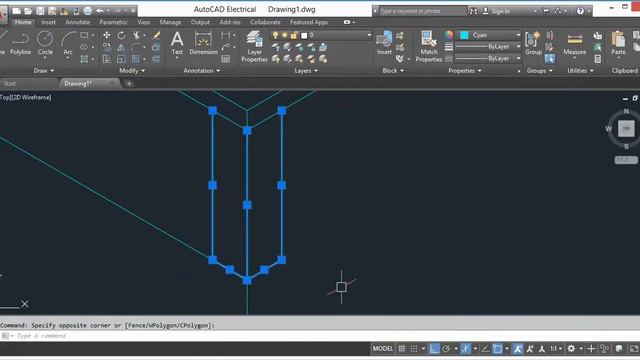Click the MODEL space button

(x=383, y=349)
